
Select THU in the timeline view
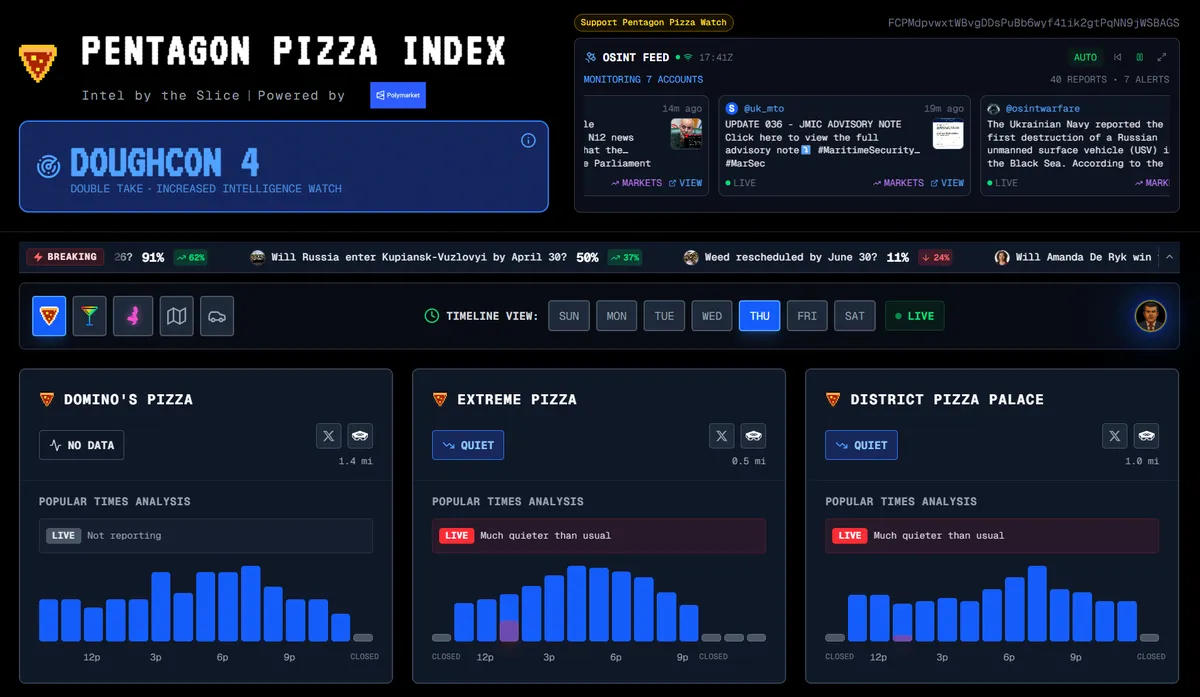click(759, 315)
